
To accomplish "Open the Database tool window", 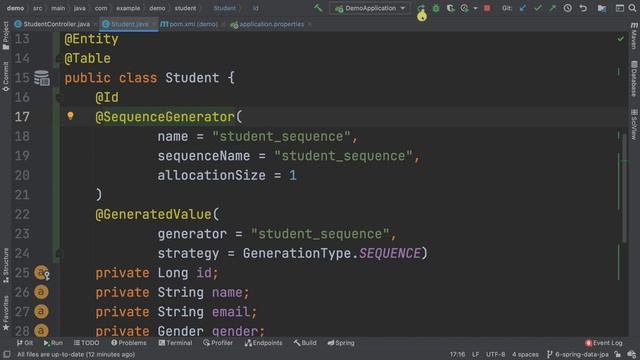I will click(x=634, y=79).
